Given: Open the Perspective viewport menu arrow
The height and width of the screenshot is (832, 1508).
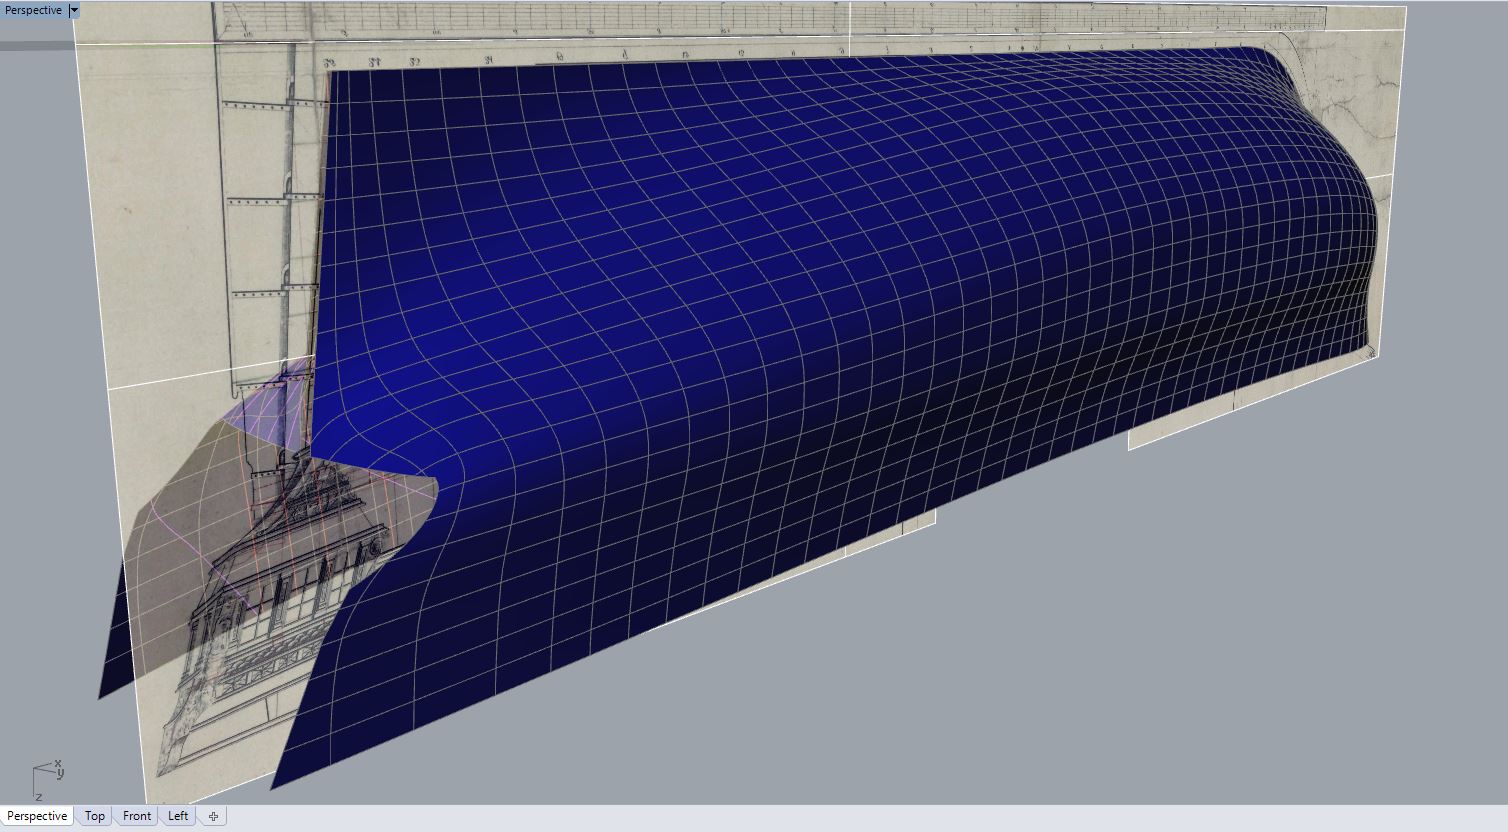Looking at the screenshot, I should pyautogui.click(x=74, y=10).
